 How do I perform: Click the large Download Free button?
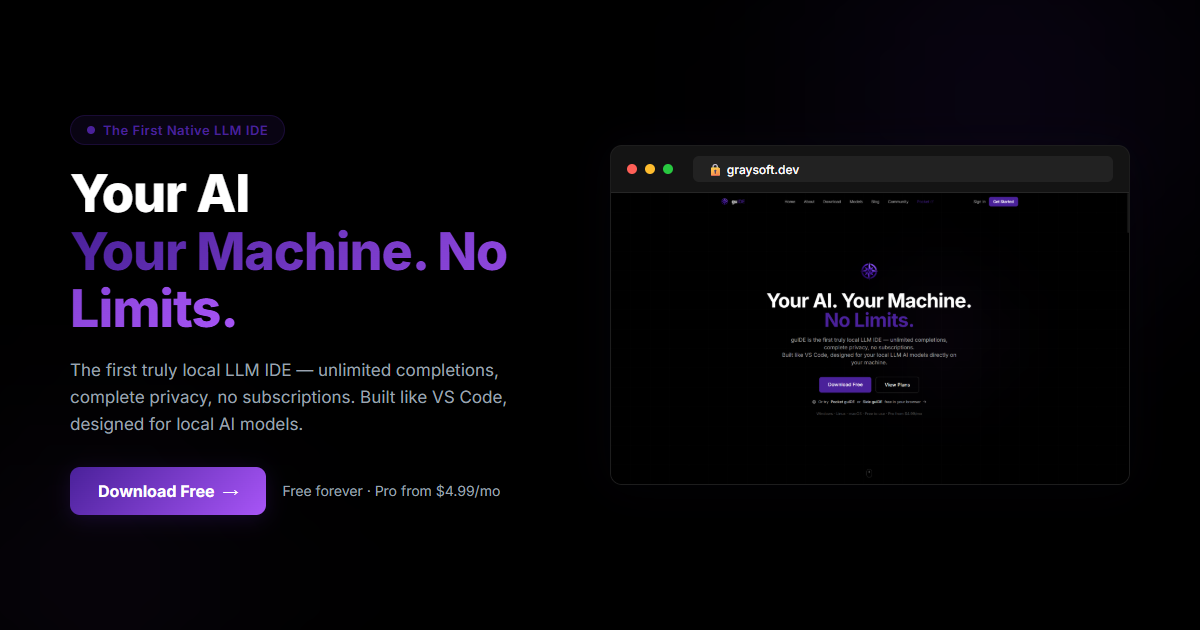coord(168,491)
